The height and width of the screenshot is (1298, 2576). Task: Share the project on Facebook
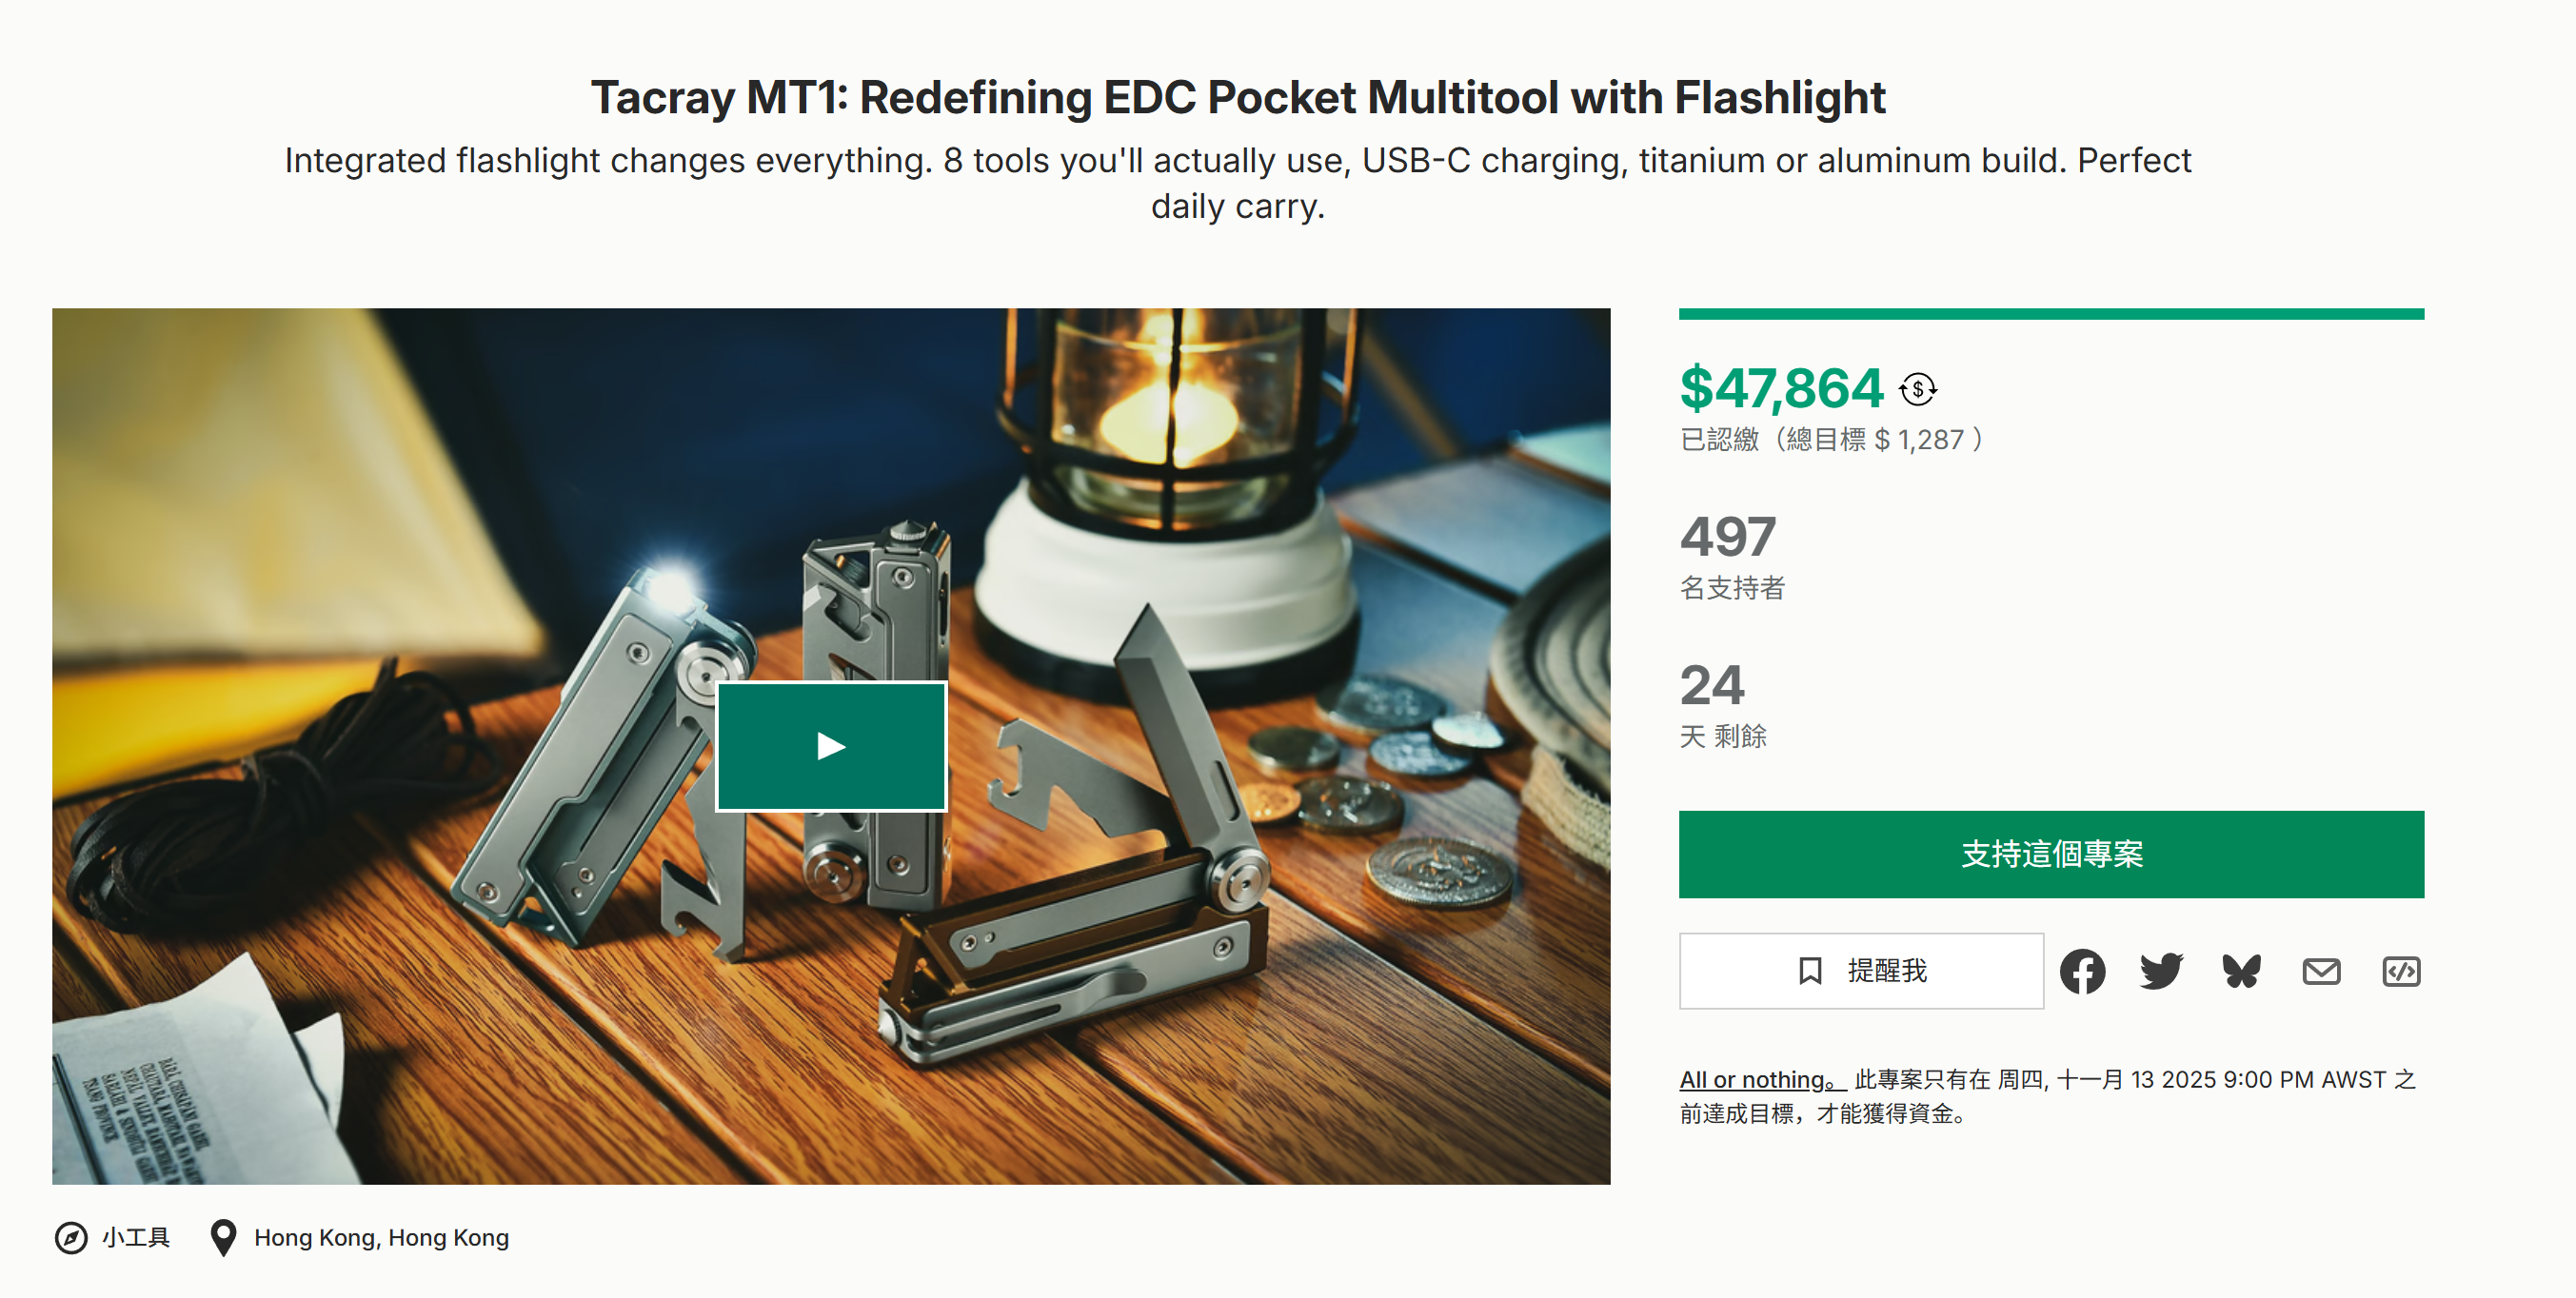2084,971
